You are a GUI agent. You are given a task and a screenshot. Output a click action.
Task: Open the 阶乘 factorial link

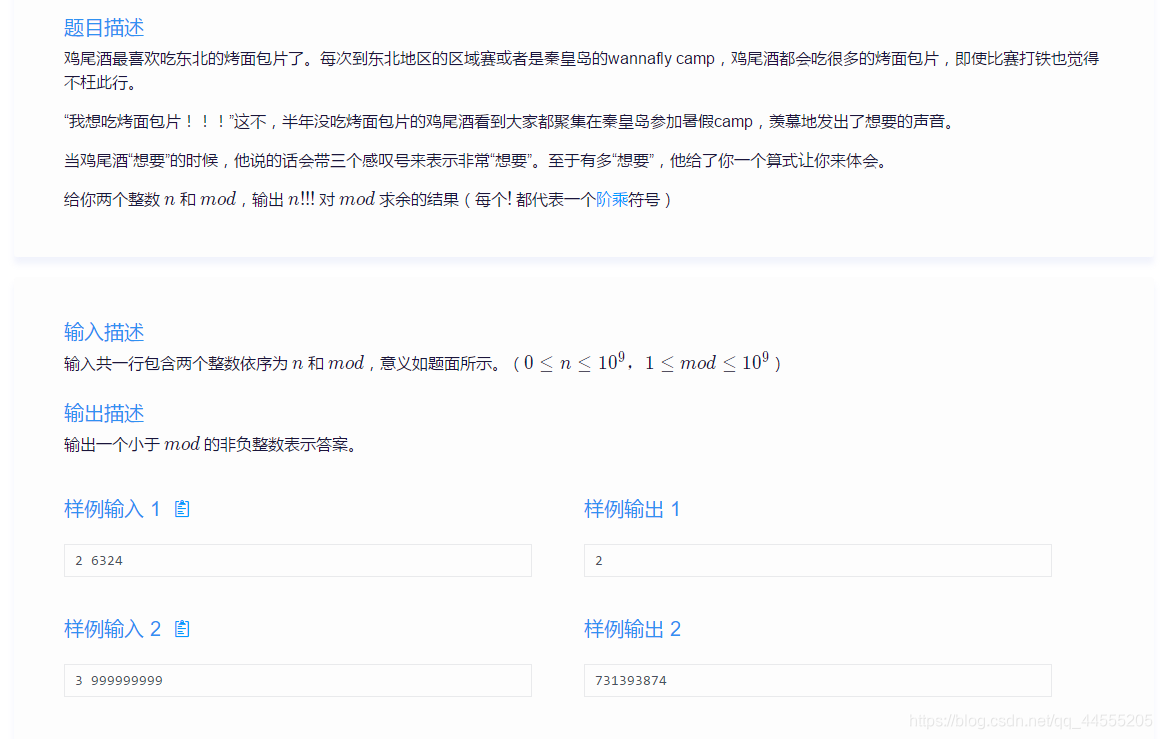point(612,199)
